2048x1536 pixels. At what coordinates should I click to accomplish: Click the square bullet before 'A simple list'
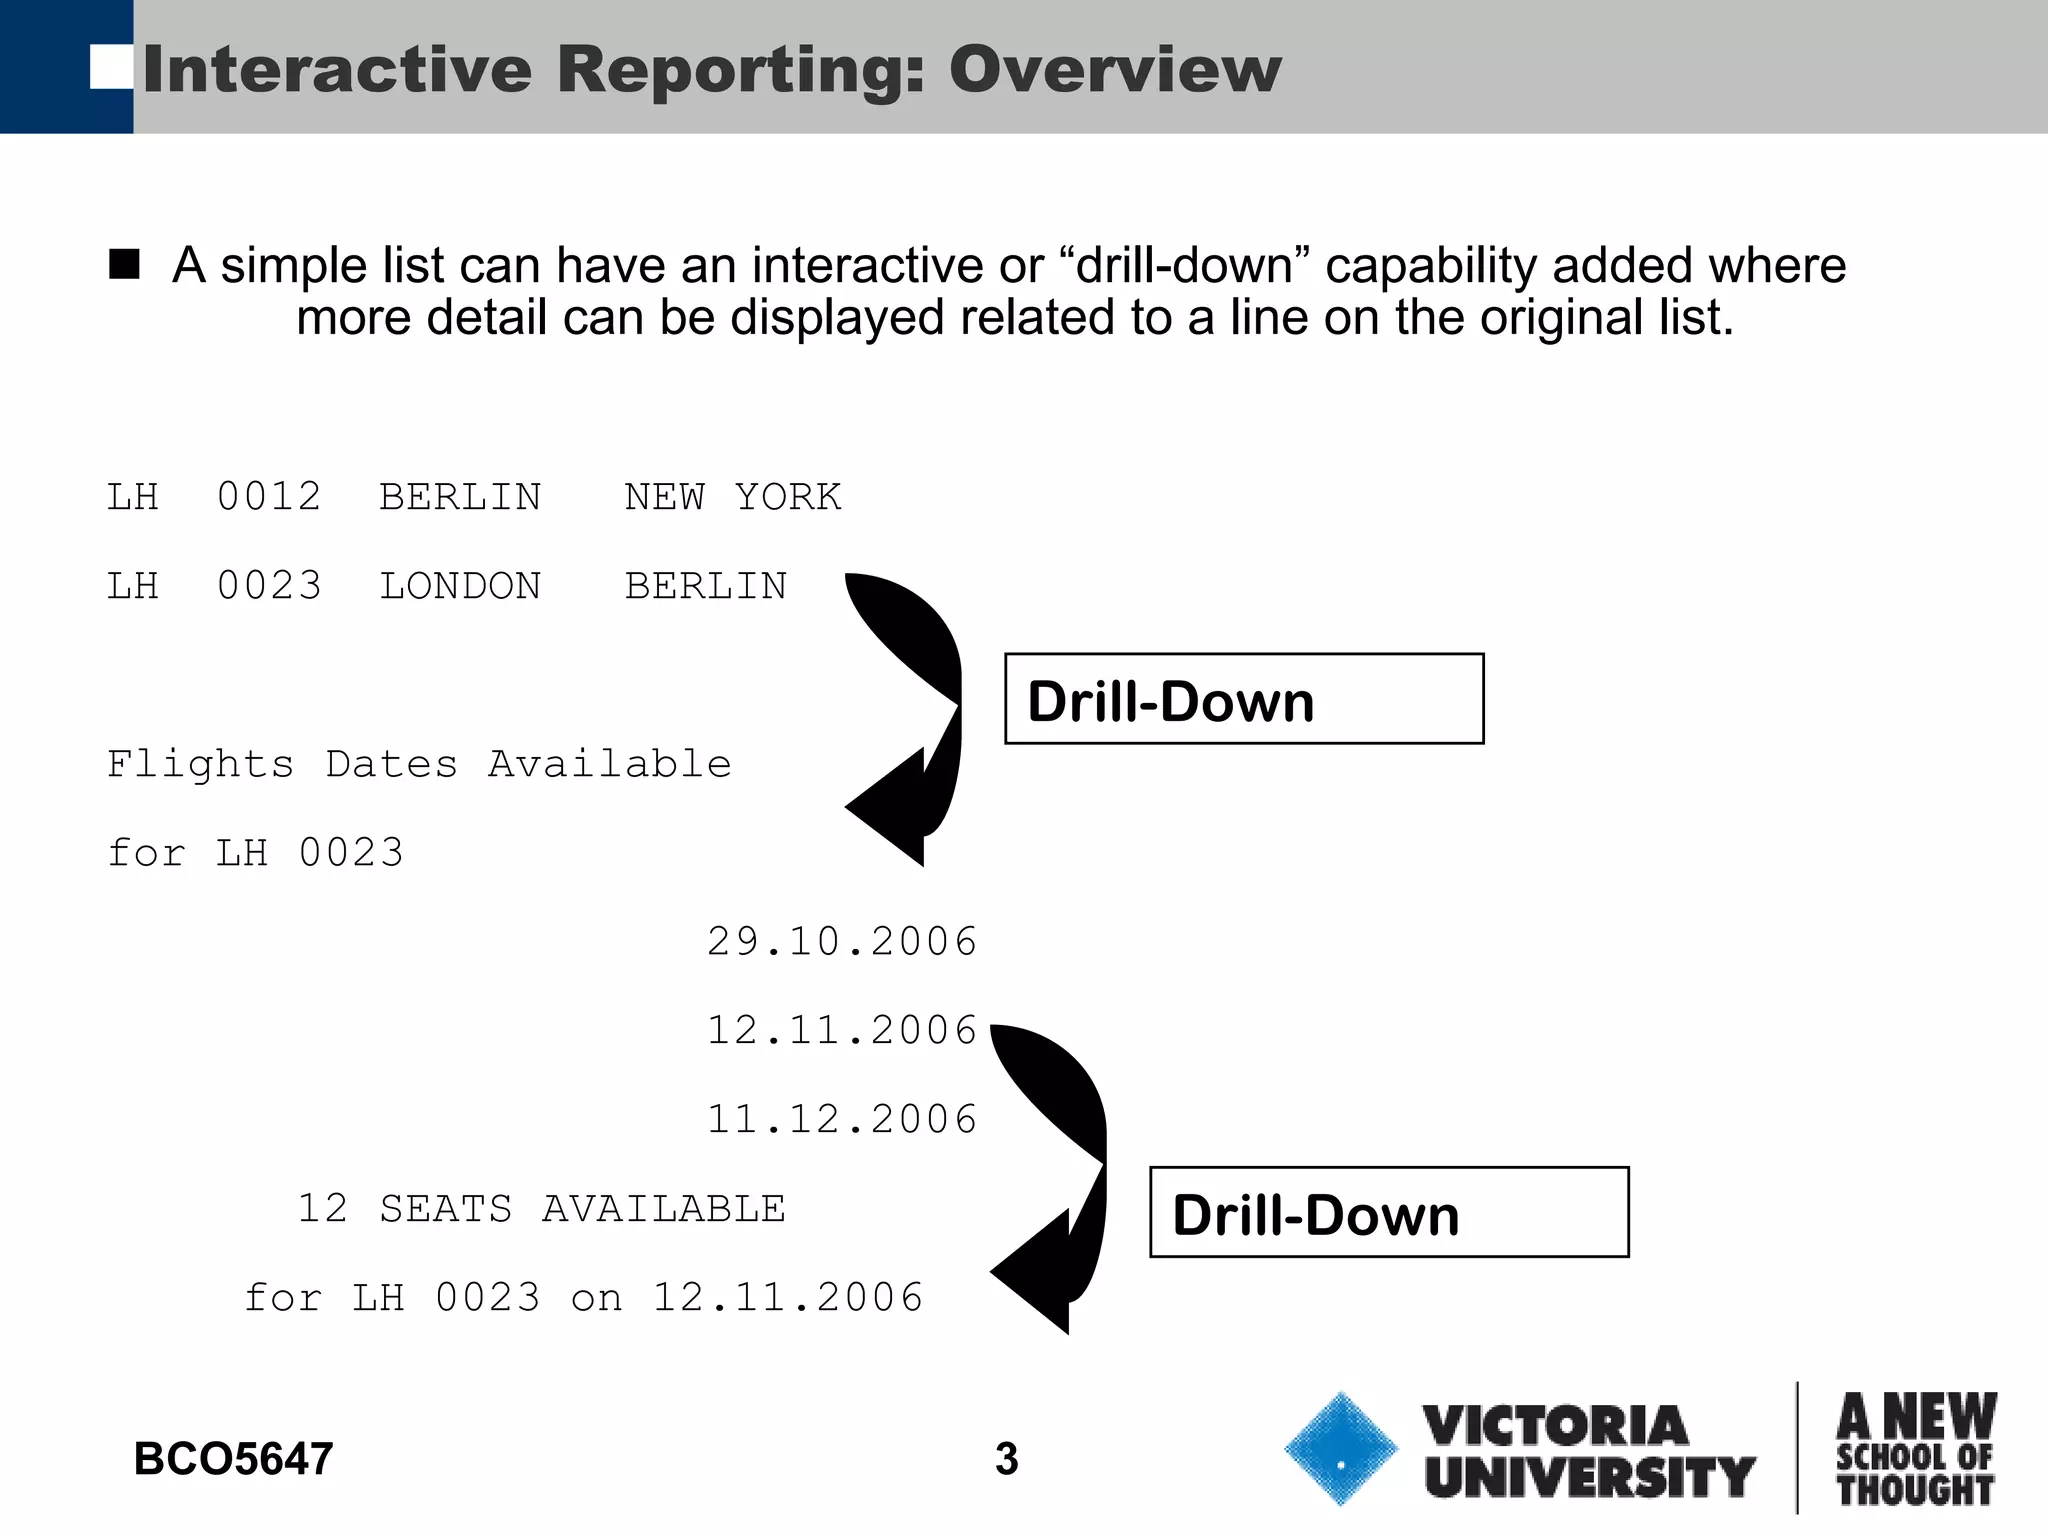(124, 265)
